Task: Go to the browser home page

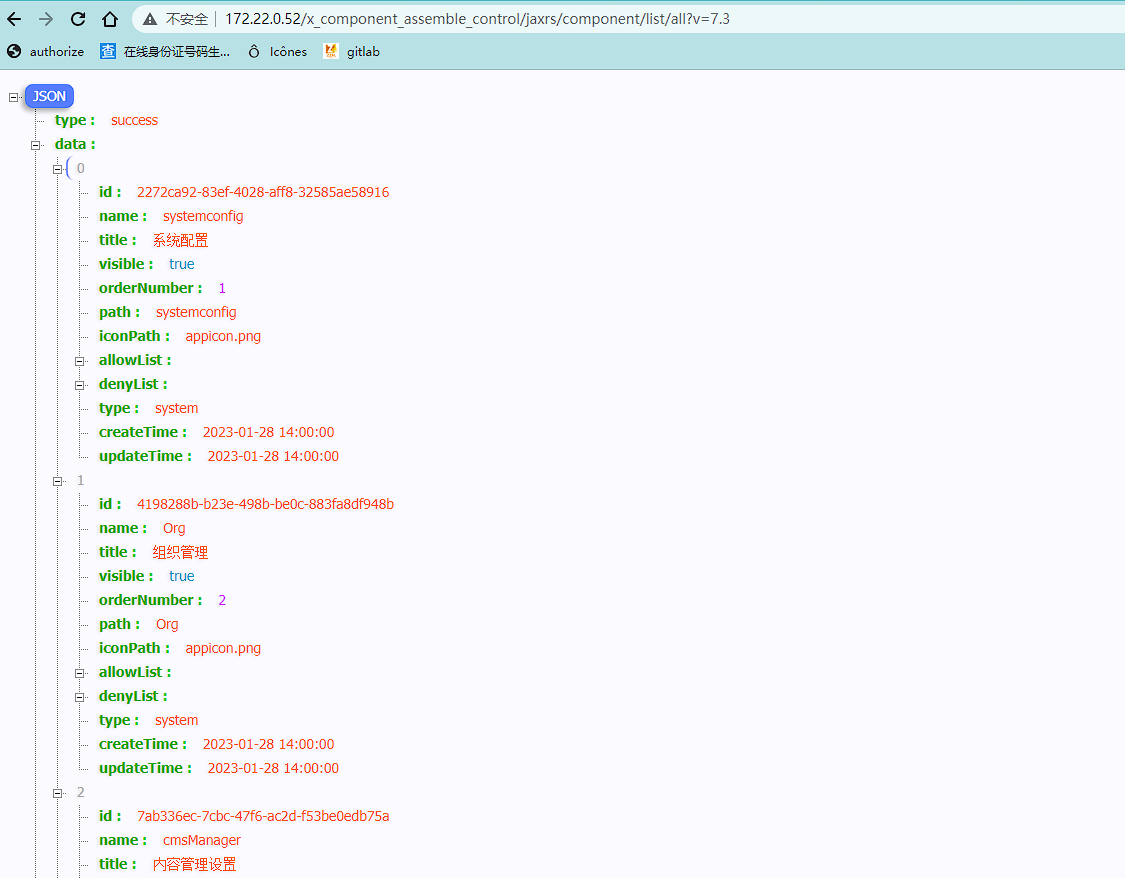Action: (x=110, y=19)
